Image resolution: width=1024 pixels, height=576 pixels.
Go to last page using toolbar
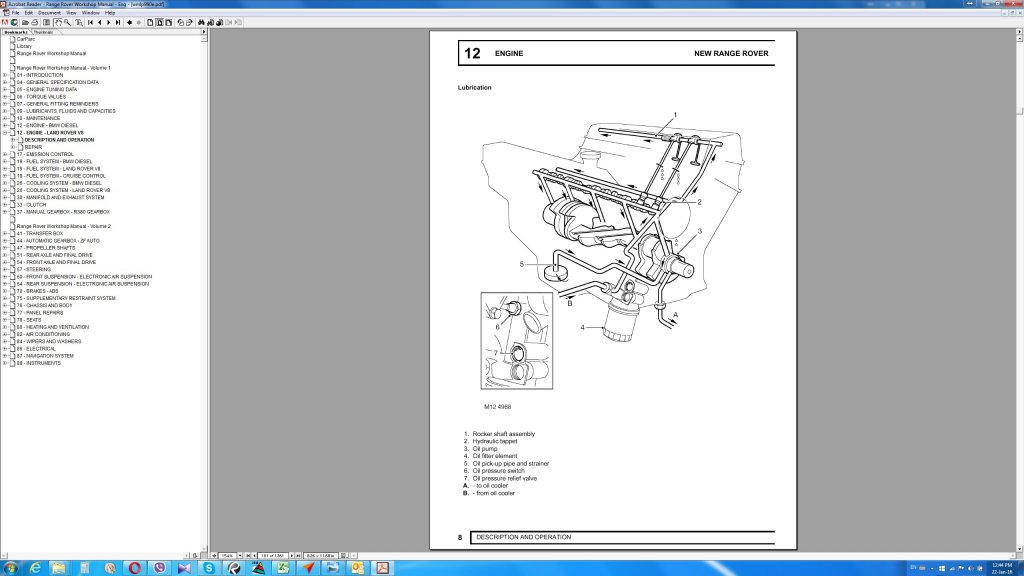click(x=118, y=22)
